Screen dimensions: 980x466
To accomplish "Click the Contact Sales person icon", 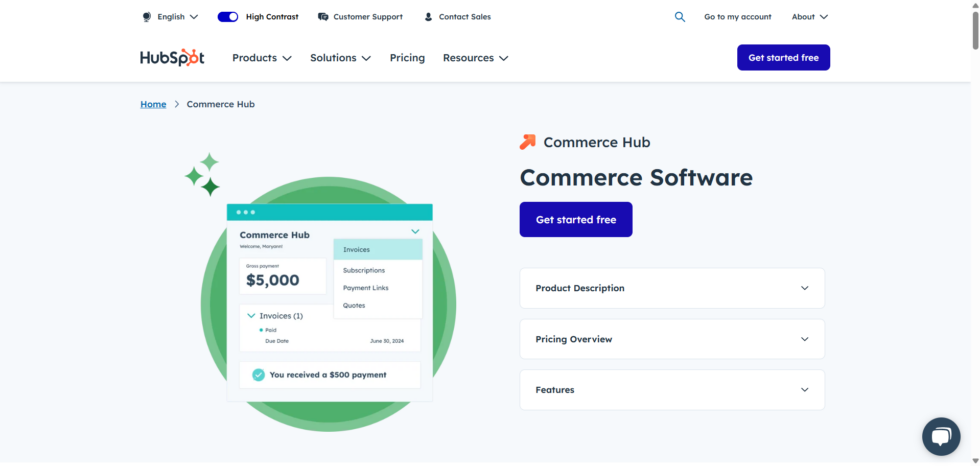I will click(x=428, y=17).
